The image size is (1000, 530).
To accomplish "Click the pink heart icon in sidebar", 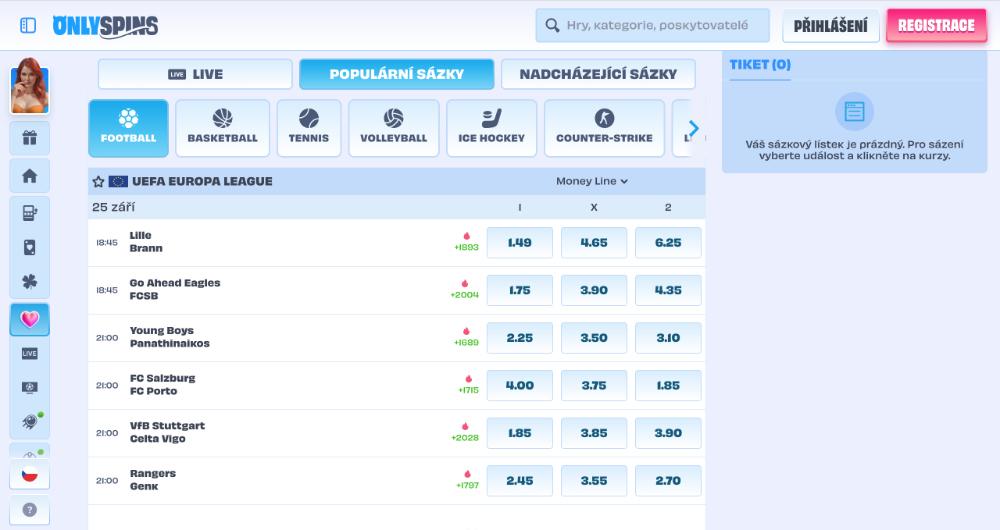I will (29, 319).
